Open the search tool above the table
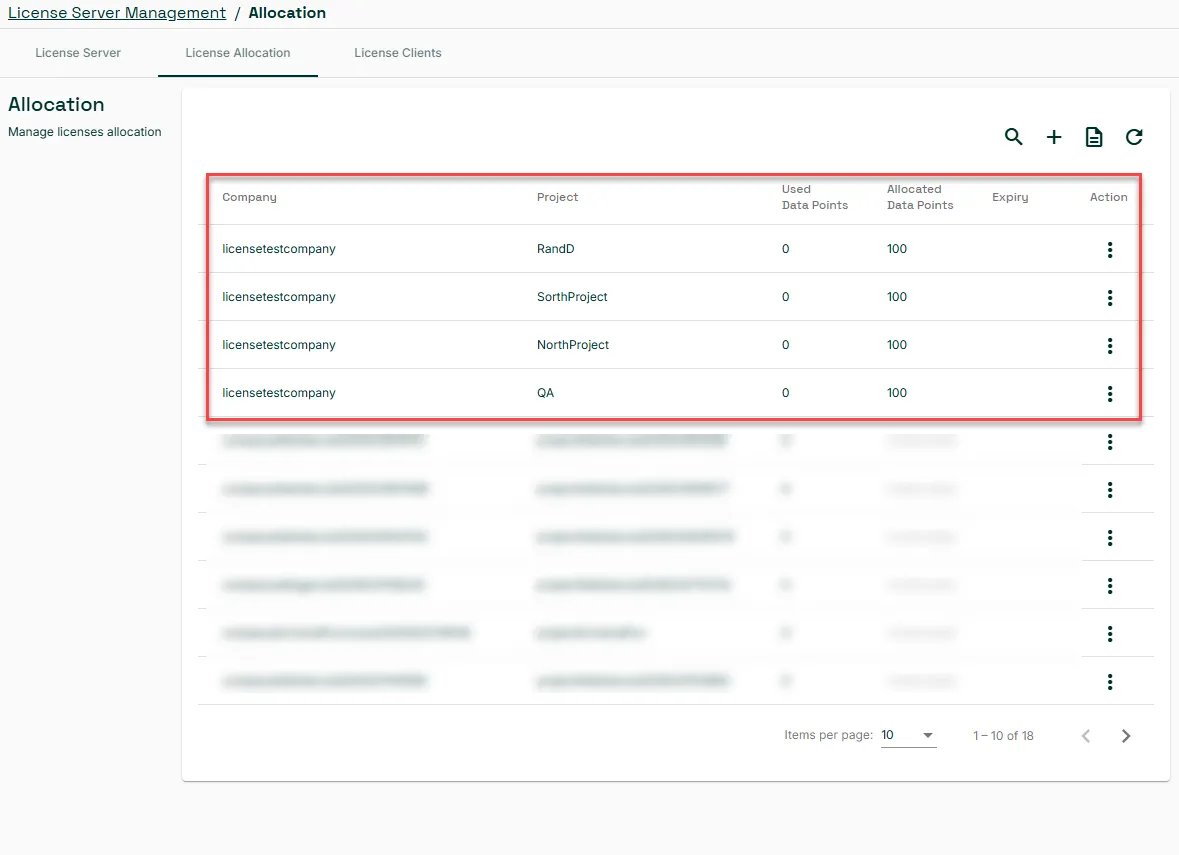Viewport: 1179px width, 855px height. click(x=1014, y=137)
